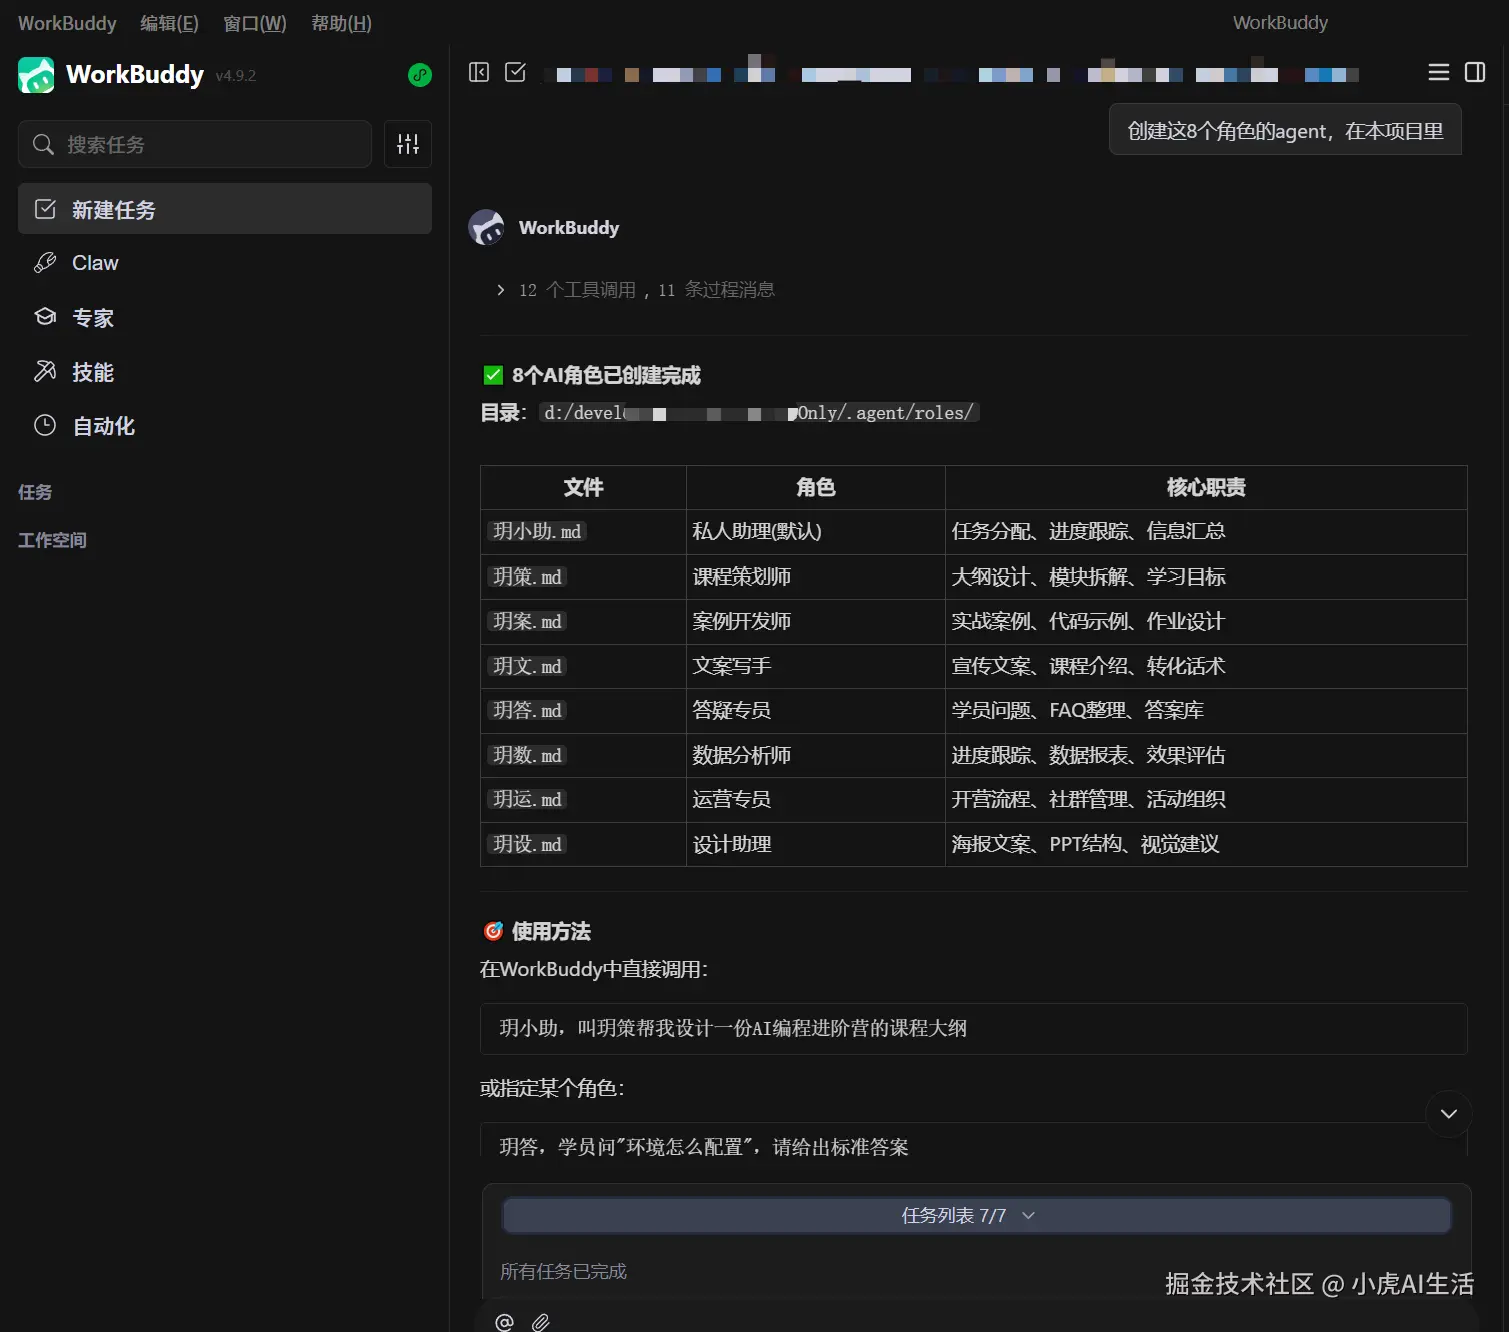This screenshot has width=1509, height=1332.
Task: Click the WorkBuddy logo icon in sidebar
Action: coord(36,75)
